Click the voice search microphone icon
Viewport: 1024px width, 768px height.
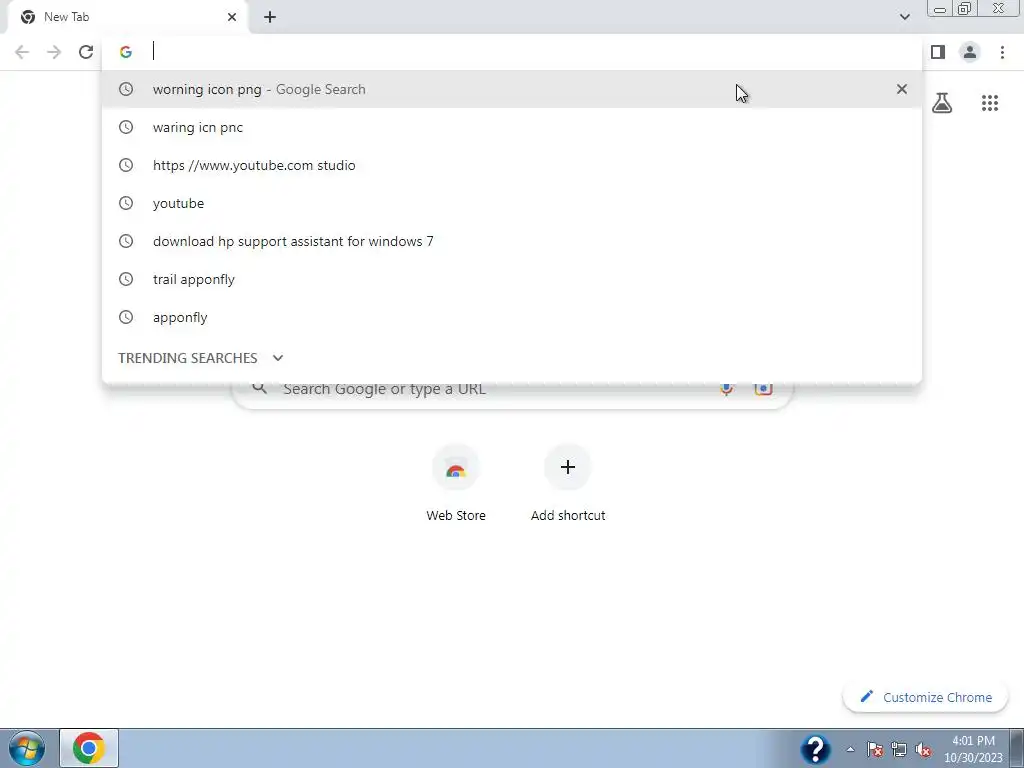[726, 389]
